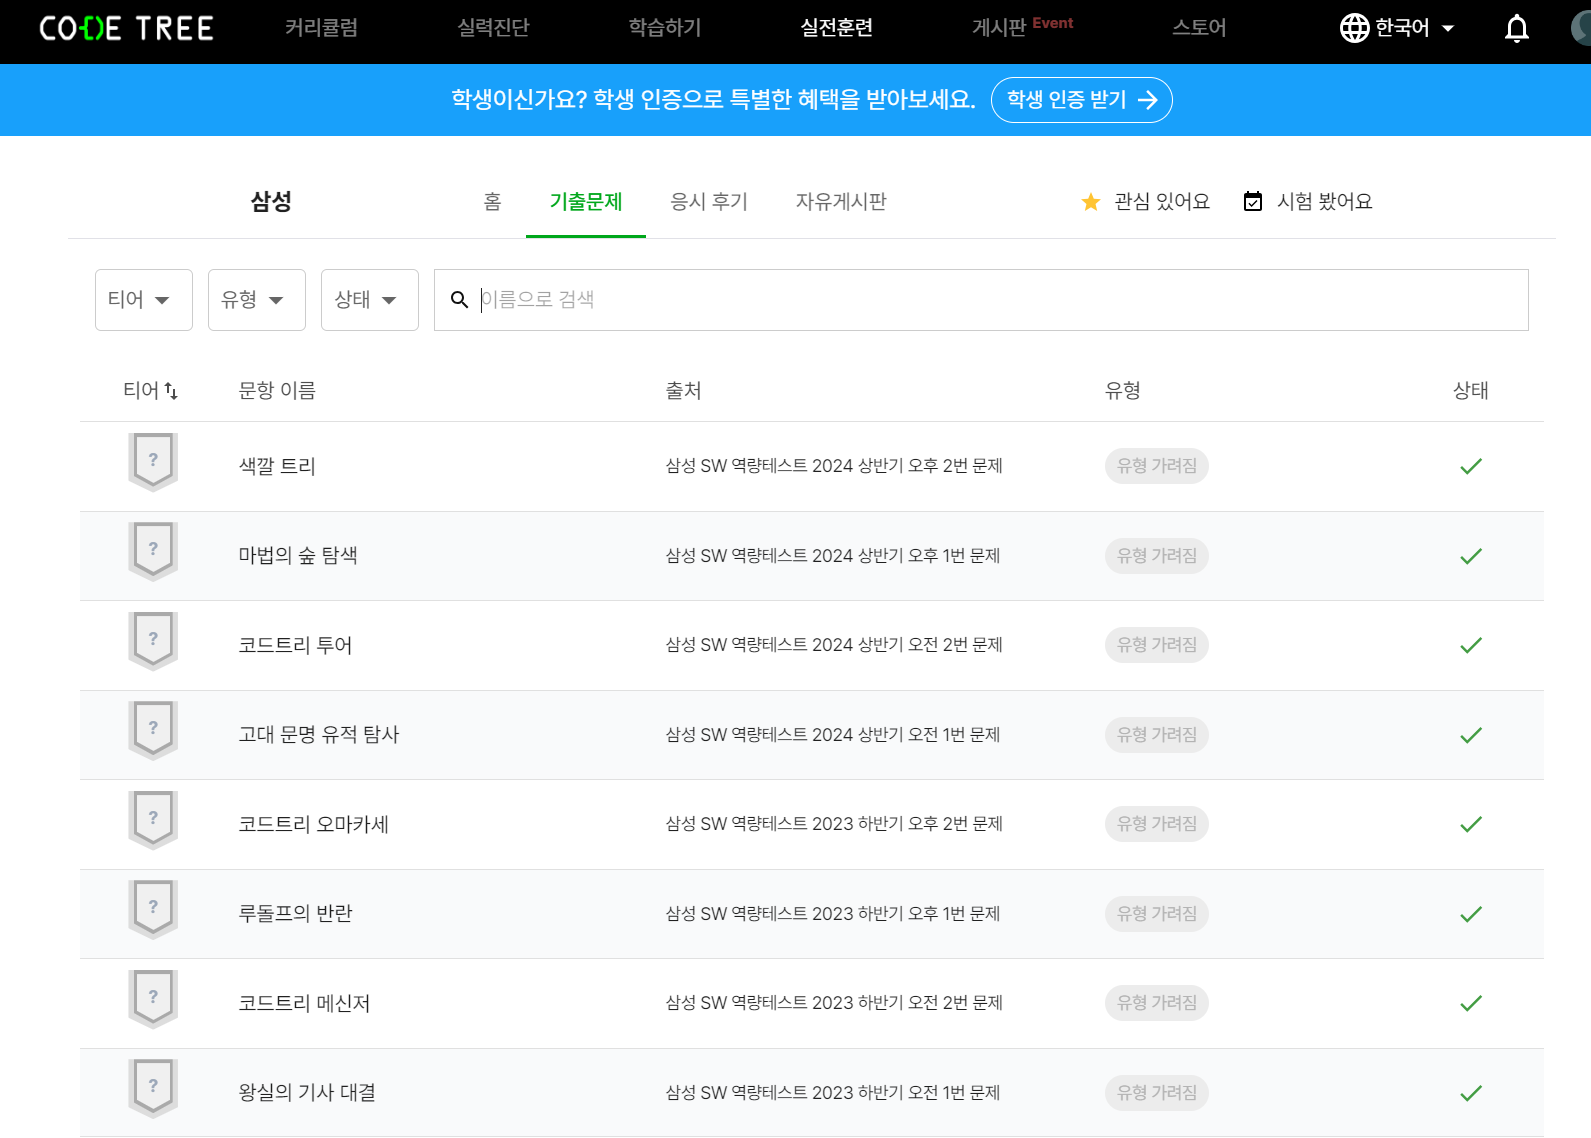Click source text '2023 하반기 오전 1번 문제'
1591x1138 pixels.
906,1093
